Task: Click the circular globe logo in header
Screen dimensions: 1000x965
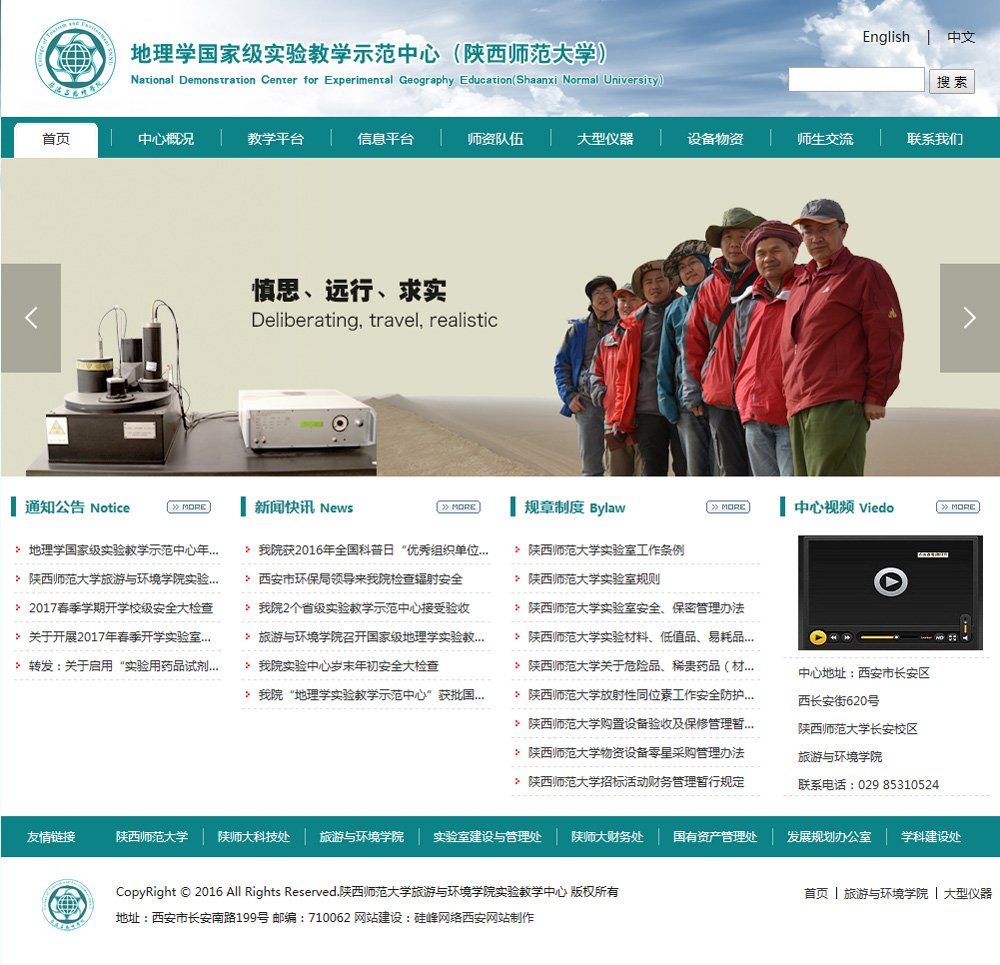Action: (x=75, y=57)
